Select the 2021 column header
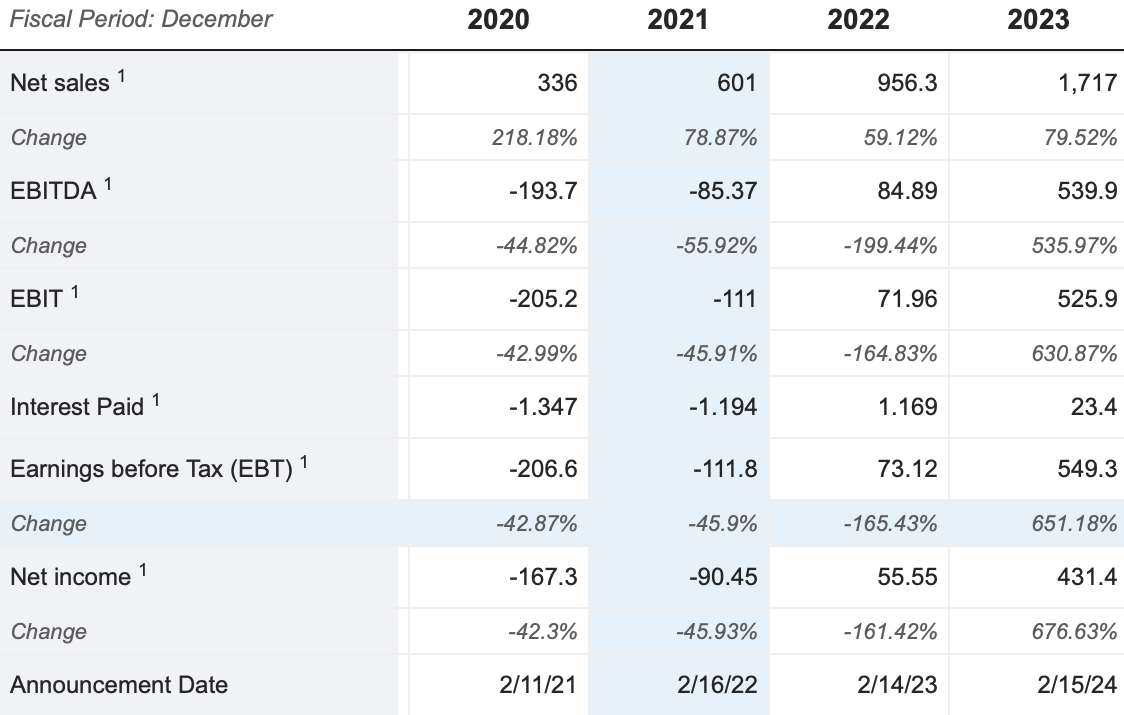 click(678, 20)
